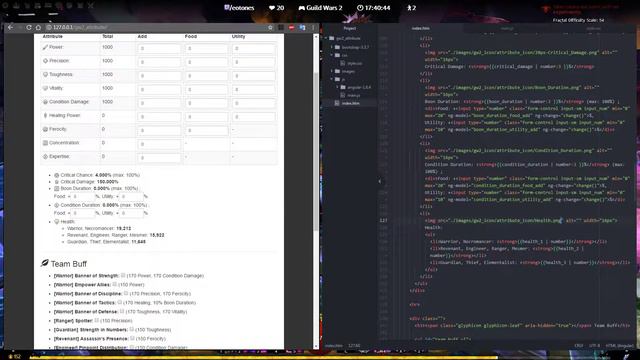The image size is (640, 360).
Task: Click the blue translate extension icon
Action: point(302,27)
